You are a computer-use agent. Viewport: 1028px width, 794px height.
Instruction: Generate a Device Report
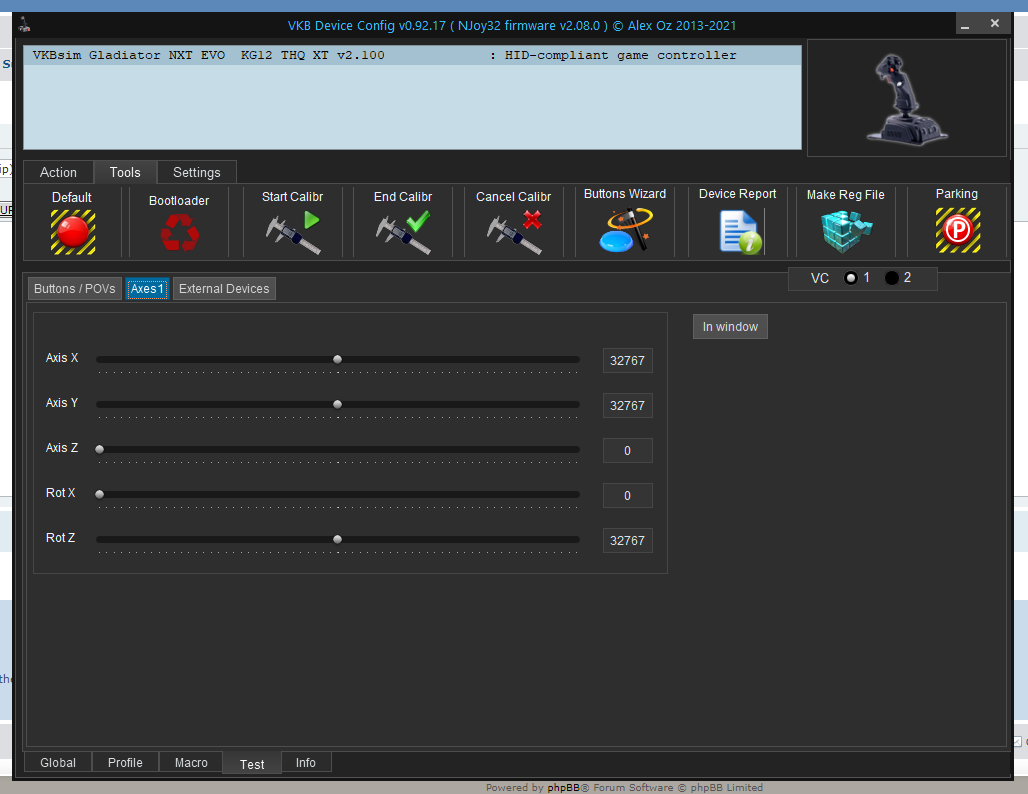(738, 232)
